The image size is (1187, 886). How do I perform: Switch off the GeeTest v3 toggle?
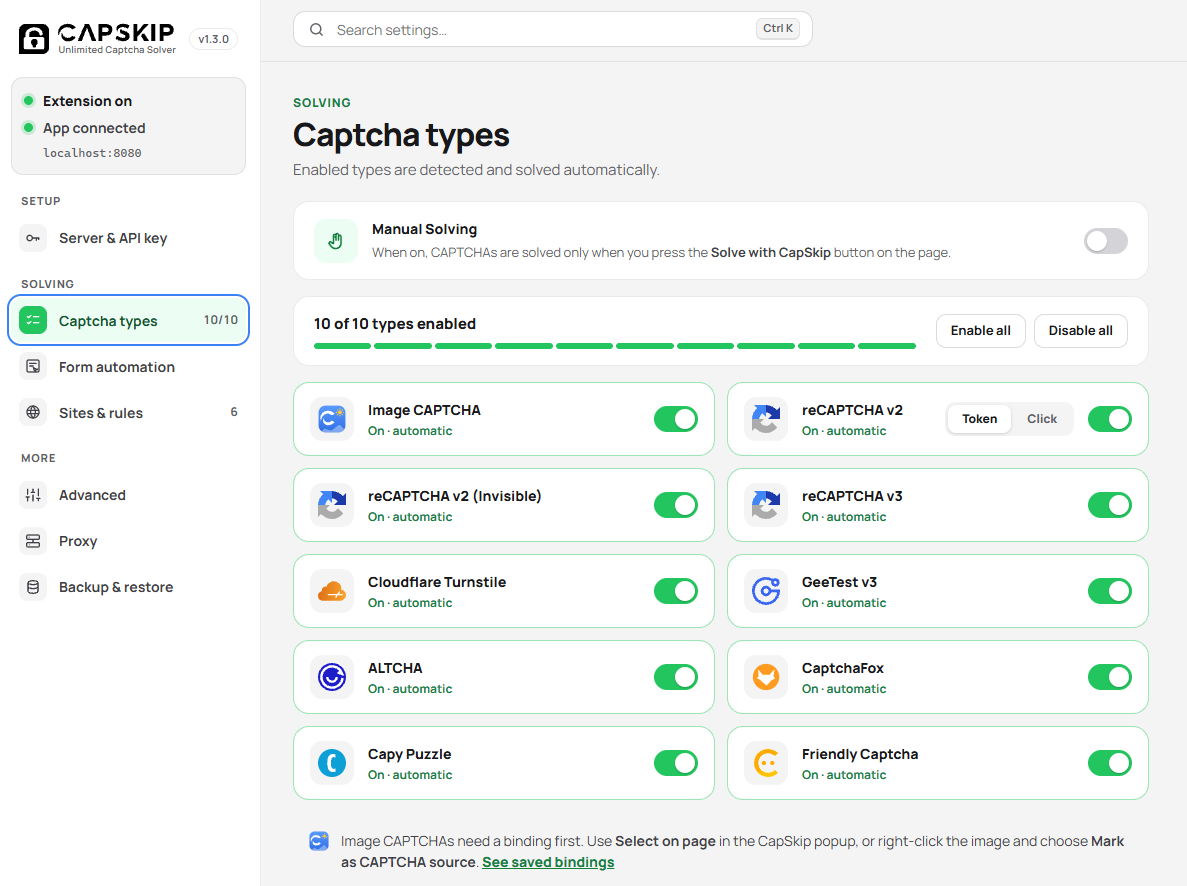[x=1110, y=591]
